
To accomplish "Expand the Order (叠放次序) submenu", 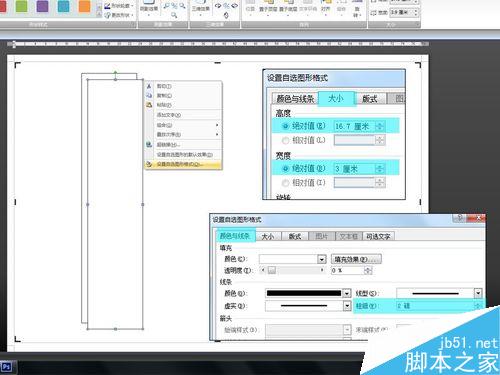I will point(184,134).
